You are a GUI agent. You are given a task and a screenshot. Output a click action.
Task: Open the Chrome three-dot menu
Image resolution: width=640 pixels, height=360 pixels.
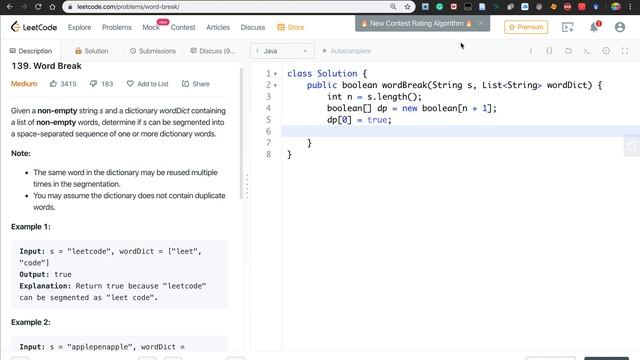point(631,7)
